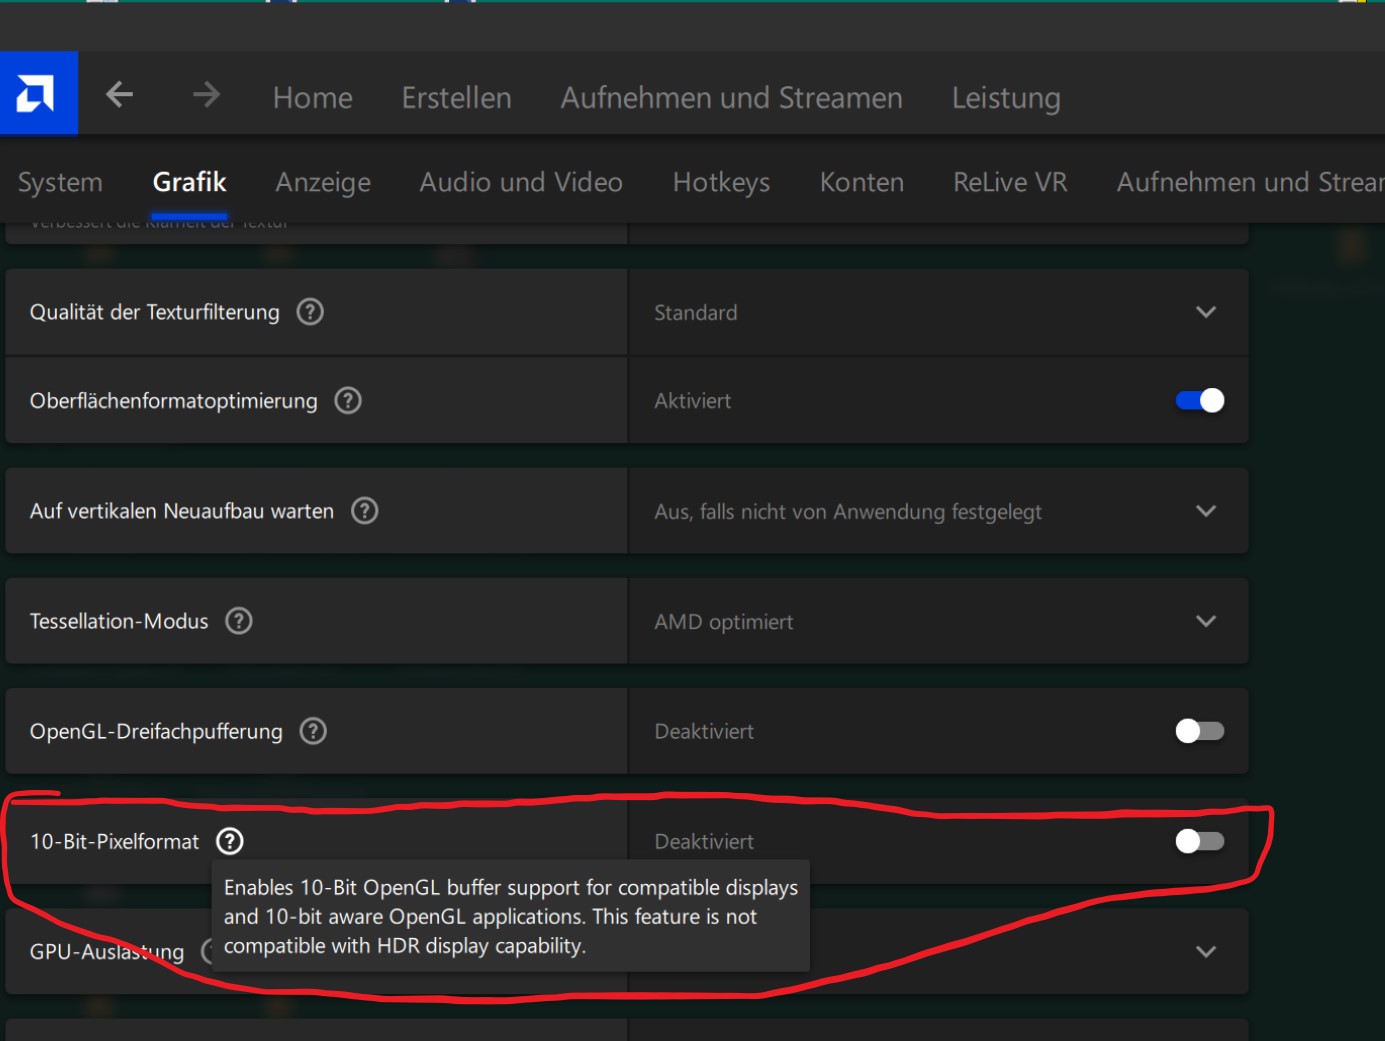Switch to Anzeige settings tab
The height and width of the screenshot is (1041, 1385).
323,182
